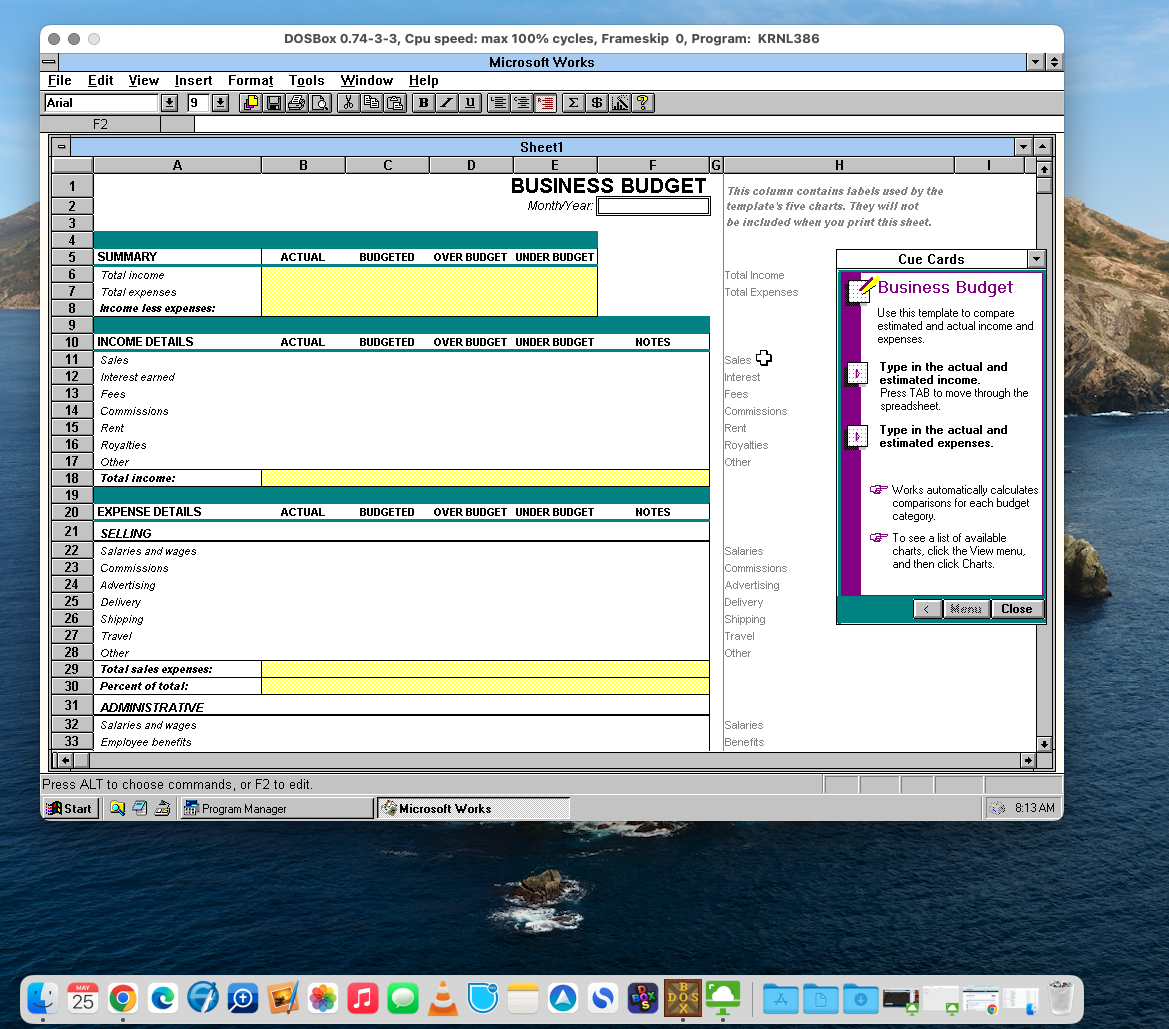Open the font name dropdown arrow
Image resolution: width=1169 pixels, height=1029 pixels.
(169, 103)
